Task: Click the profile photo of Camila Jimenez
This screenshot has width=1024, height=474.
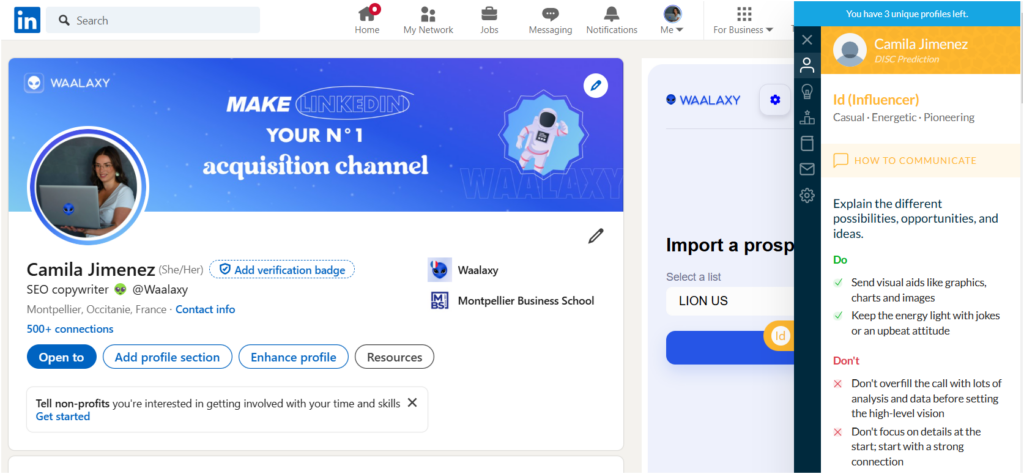Action: click(89, 187)
